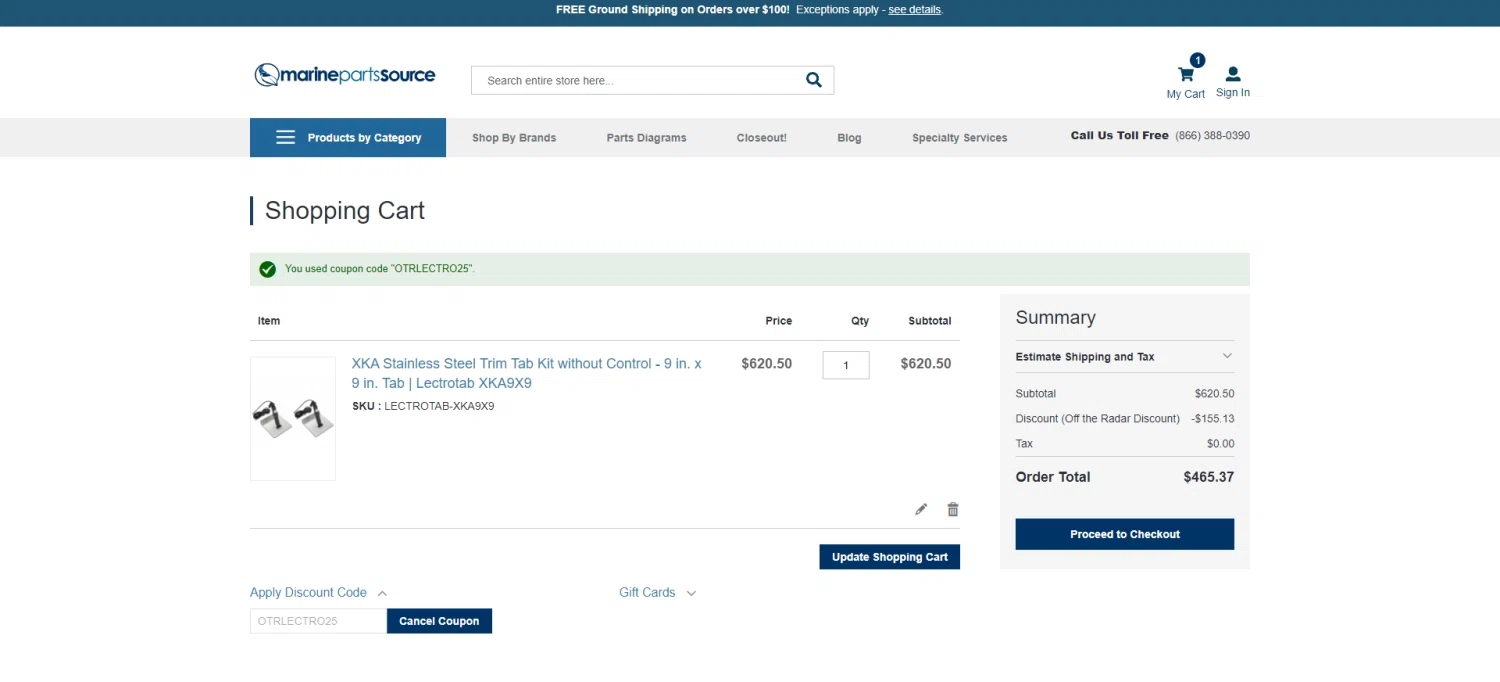1500x682 pixels.
Task: Click the green checkmark success icon
Action: [268, 269]
